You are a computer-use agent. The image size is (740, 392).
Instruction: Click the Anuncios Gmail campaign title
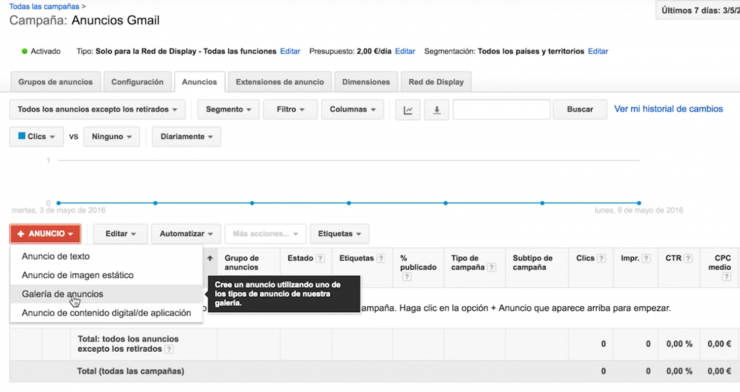tap(116, 21)
